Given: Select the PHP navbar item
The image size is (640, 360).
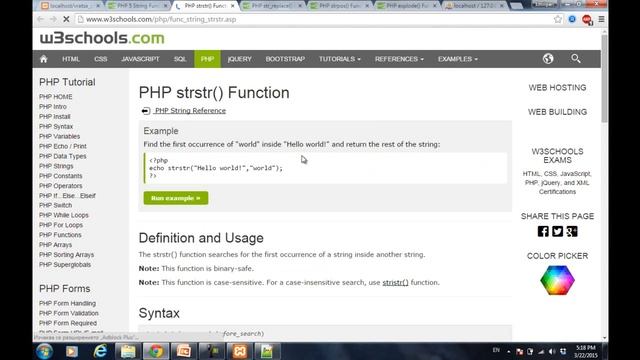Looking at the screenshot, I should (207, 59).
